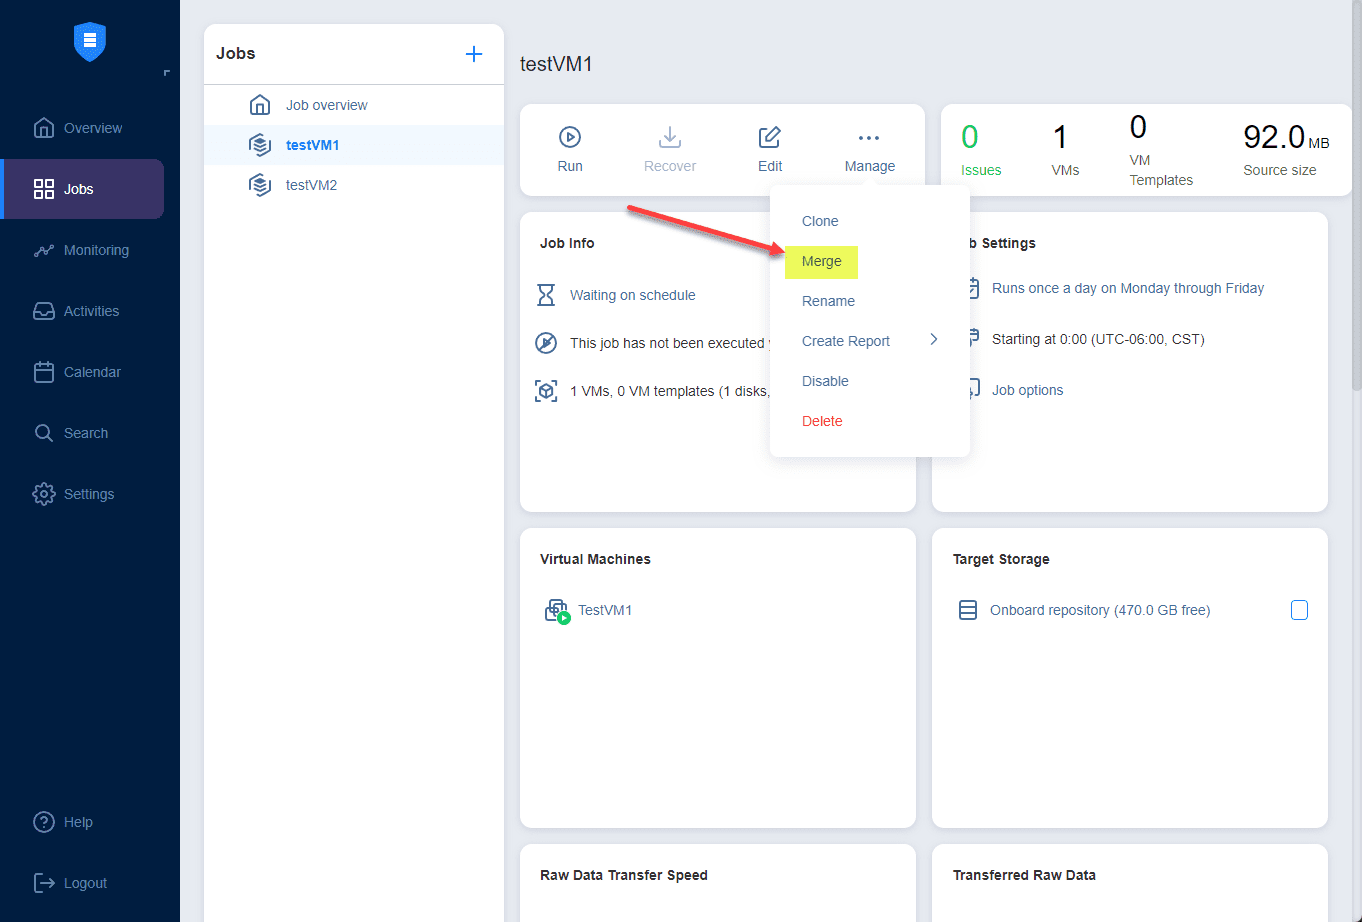Screen dimensions: 1362x922
Task: Select the Jobs grid icon in sidebar
Action: pyautogui.click(x=44, y=189)
